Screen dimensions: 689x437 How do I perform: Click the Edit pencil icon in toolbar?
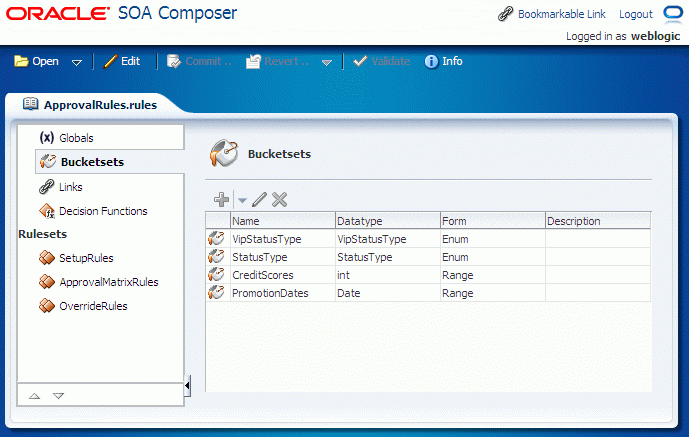(x=110, y=61)
